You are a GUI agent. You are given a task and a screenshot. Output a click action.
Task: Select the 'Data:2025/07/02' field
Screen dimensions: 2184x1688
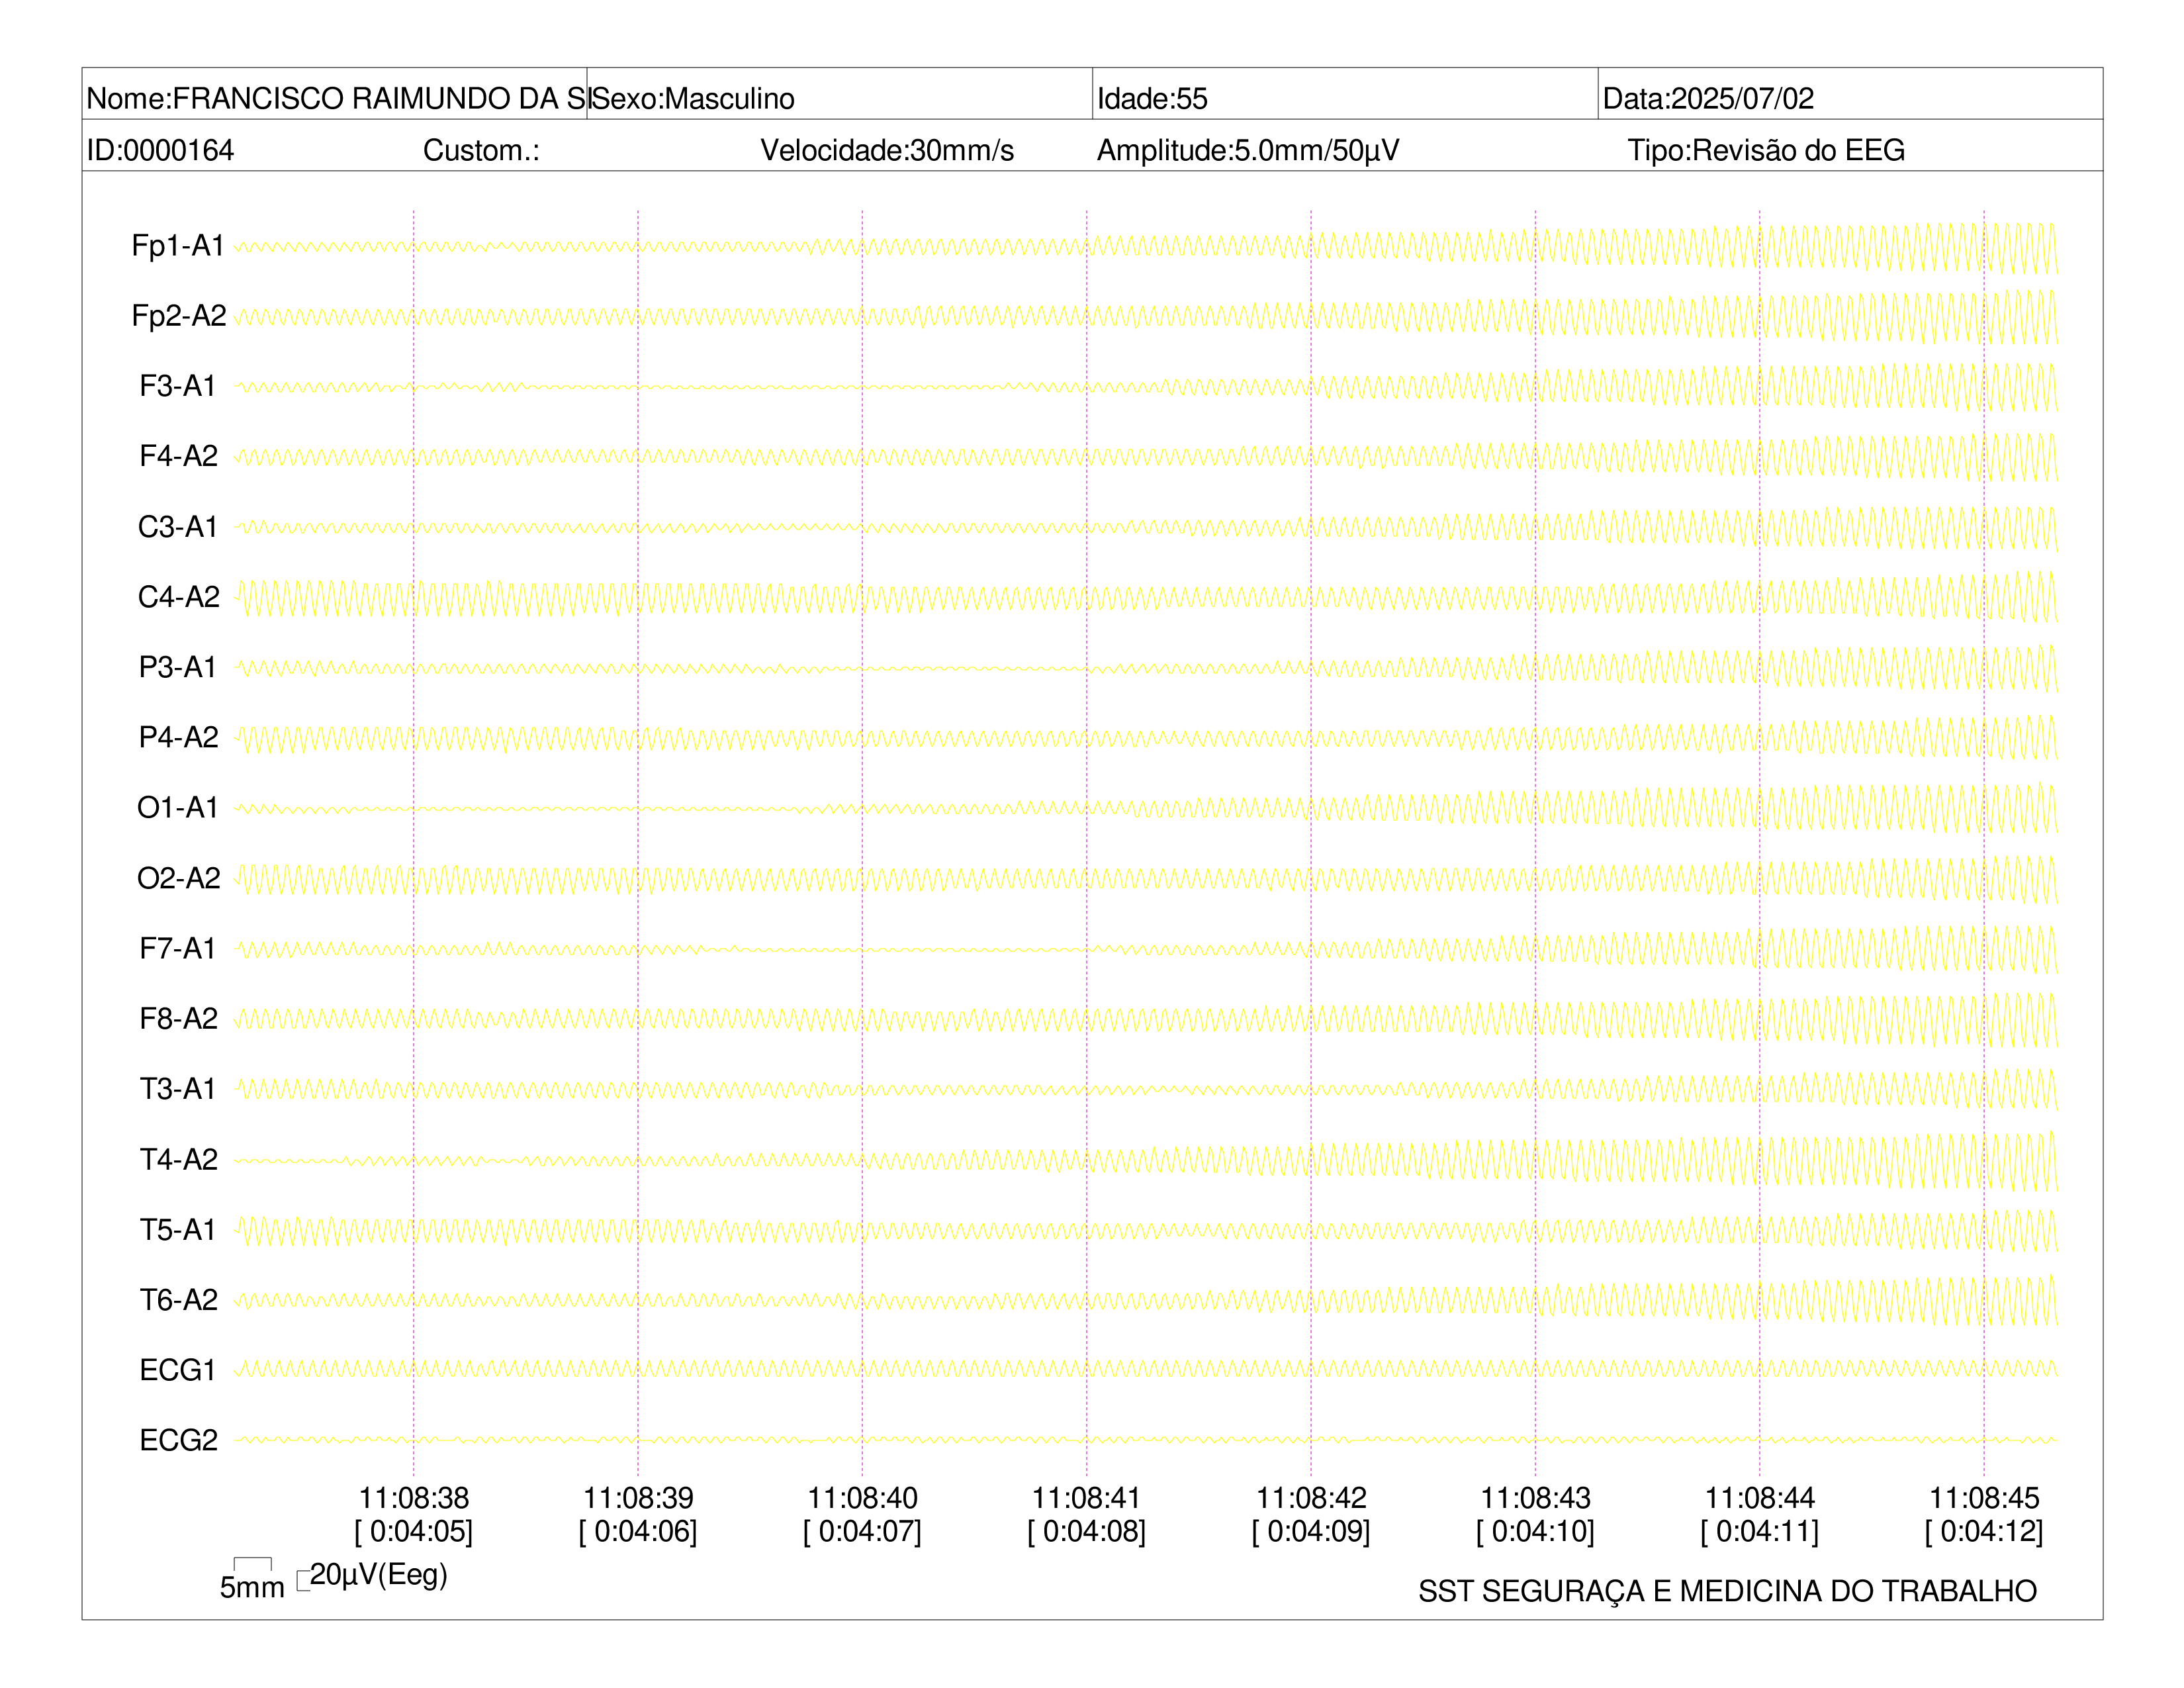point(1708,98)
